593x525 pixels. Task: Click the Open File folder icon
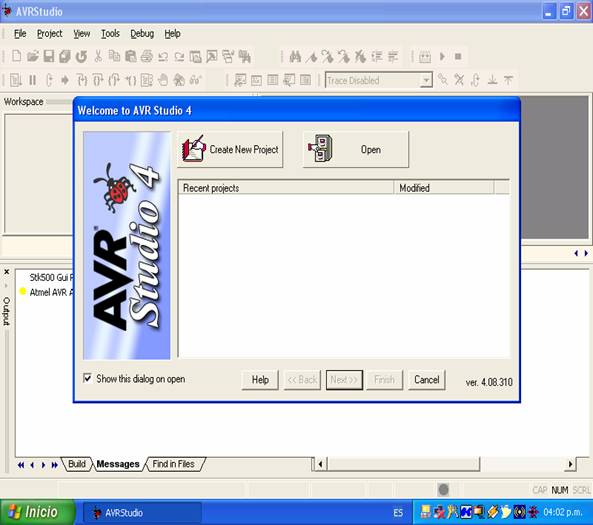[33, 56]
